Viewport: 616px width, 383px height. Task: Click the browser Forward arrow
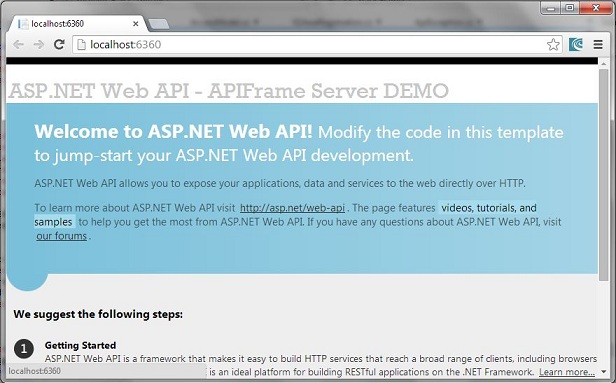(x=38, y=44)
